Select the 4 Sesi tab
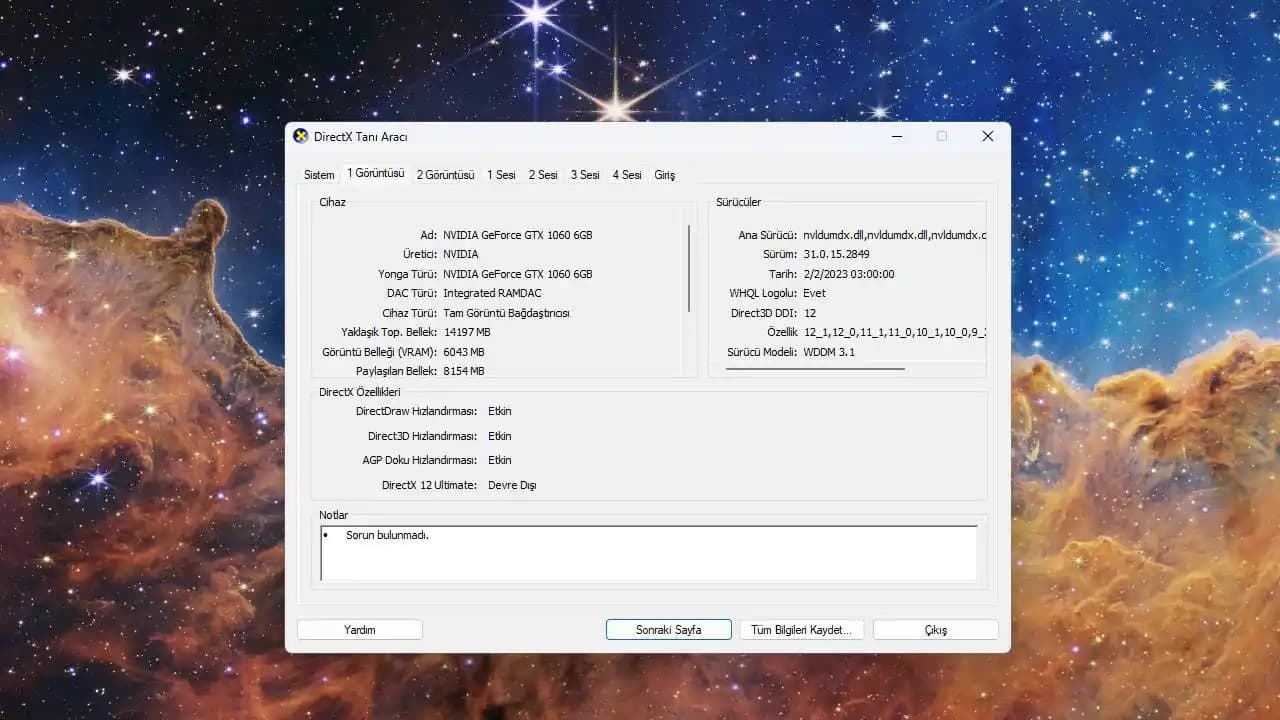 [x=627, y=175]
